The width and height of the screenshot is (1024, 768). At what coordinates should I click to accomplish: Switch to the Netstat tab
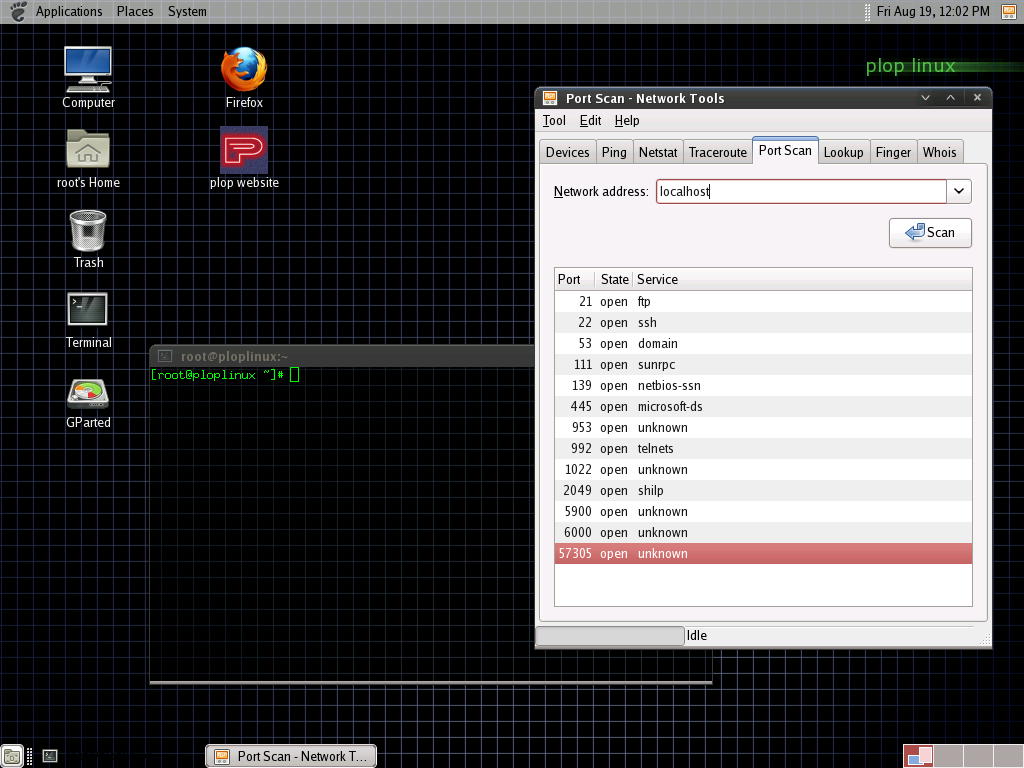point(658,152)
